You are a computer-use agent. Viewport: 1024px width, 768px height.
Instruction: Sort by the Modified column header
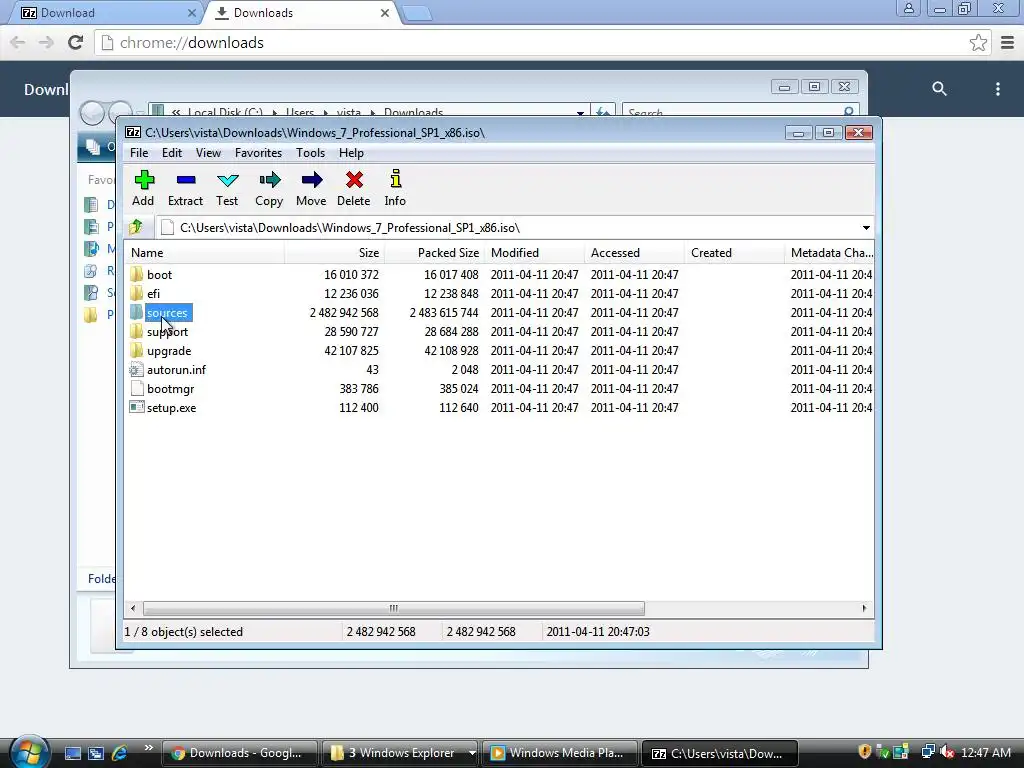pyautogui.click(x=534, y=253)
